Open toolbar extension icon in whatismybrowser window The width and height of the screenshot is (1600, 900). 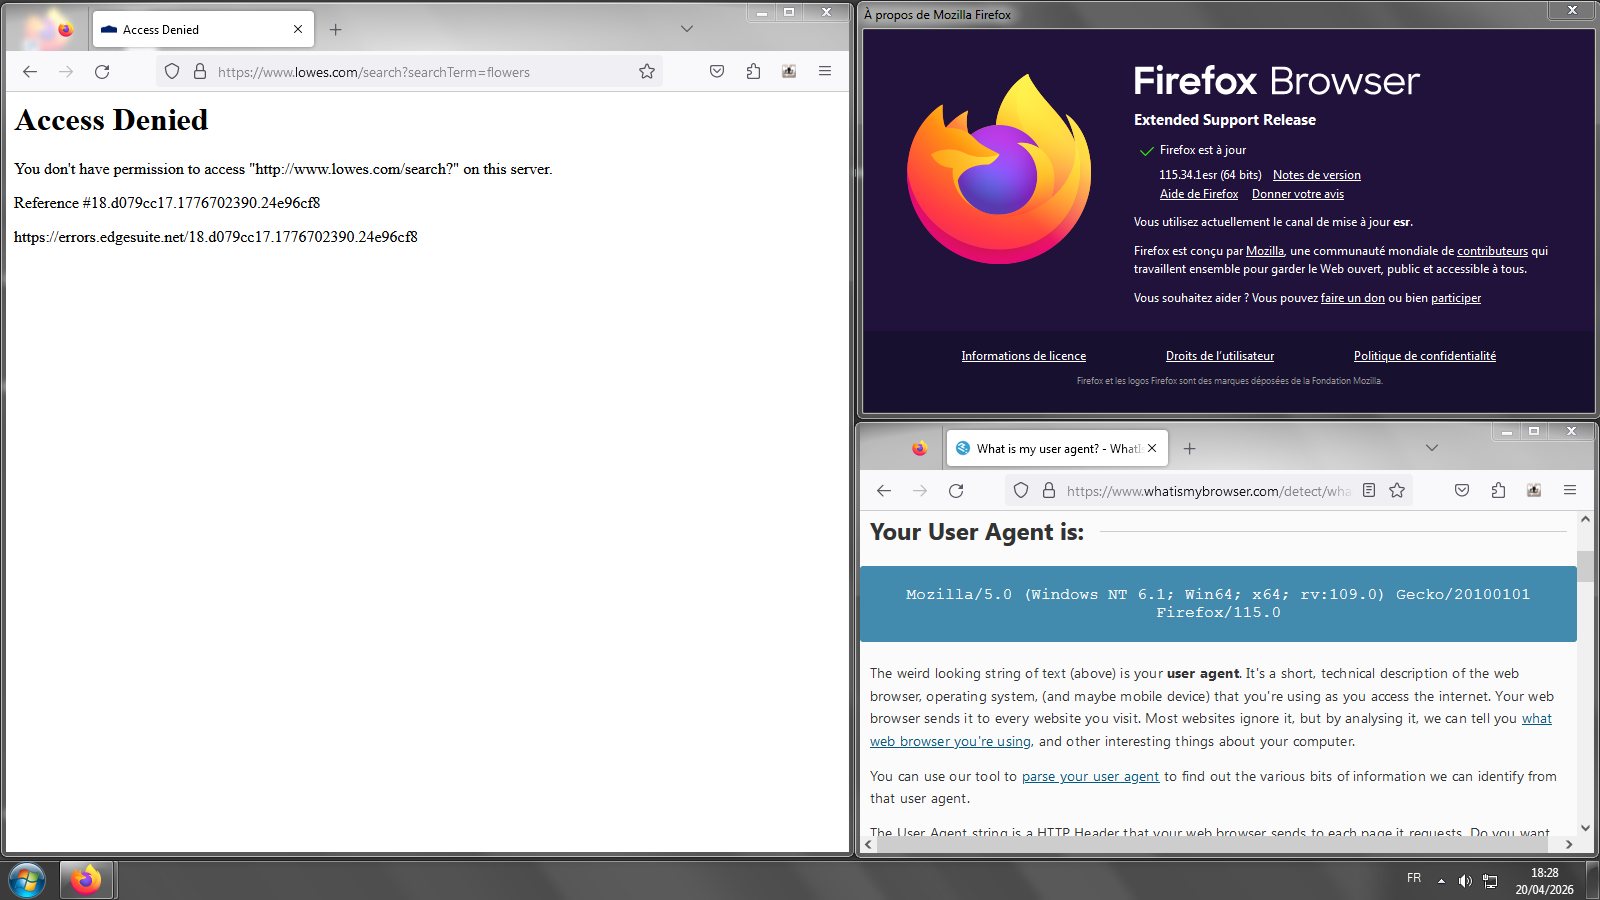[1534, 491]
